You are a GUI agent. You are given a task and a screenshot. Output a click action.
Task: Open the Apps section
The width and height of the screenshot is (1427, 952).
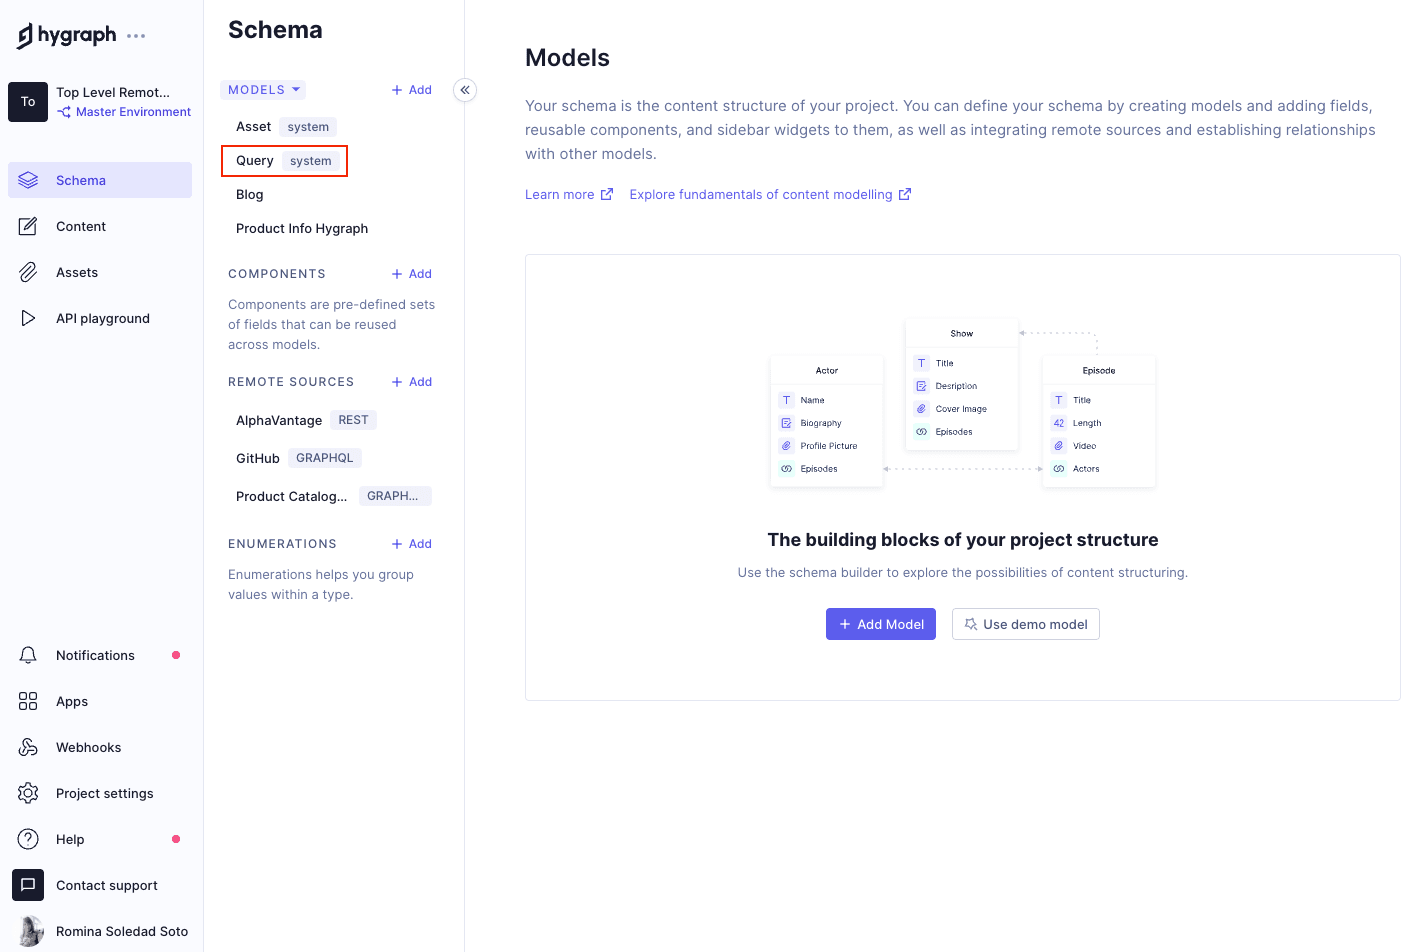[71, 701]
